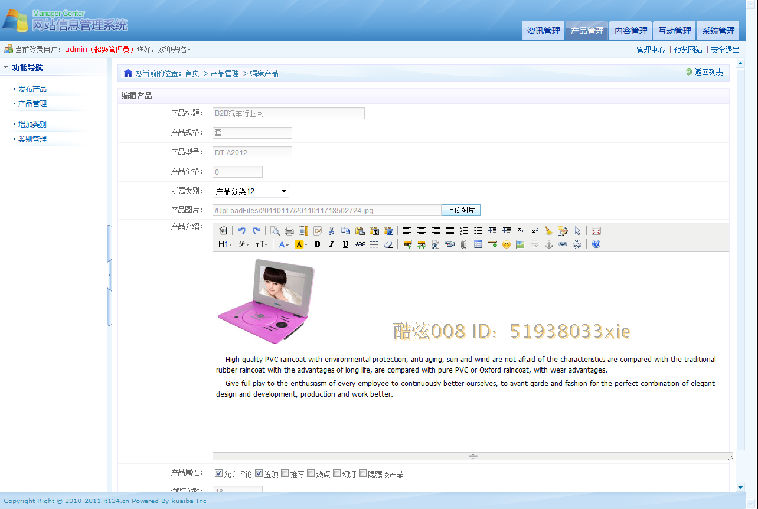The height and width of the screenshot is (509, 758).
Task: Toggle the second checked product attribute checkbox
Action: coord(259,473)
